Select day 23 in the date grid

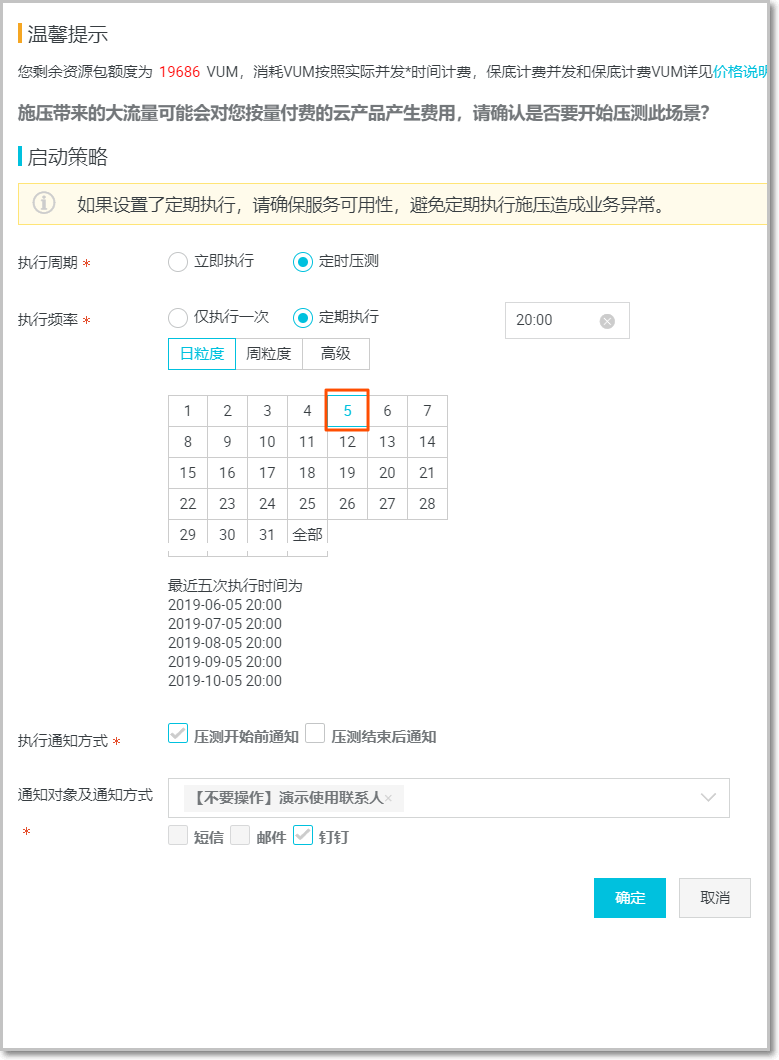coord(228,504)
